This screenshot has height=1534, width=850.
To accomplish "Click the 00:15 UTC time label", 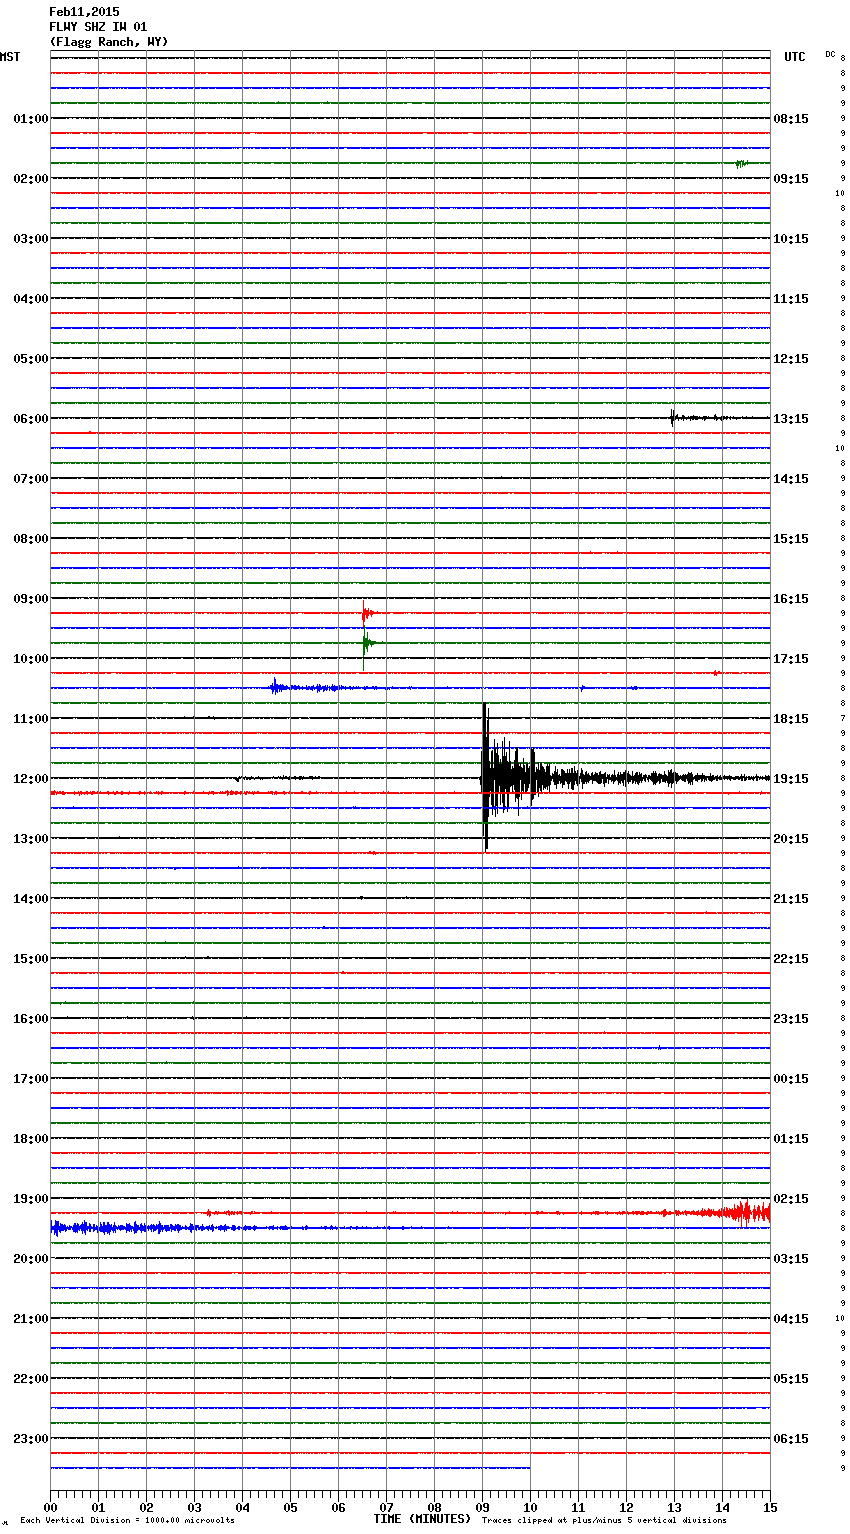I will pyautogui.click(x=791, y=1079).
